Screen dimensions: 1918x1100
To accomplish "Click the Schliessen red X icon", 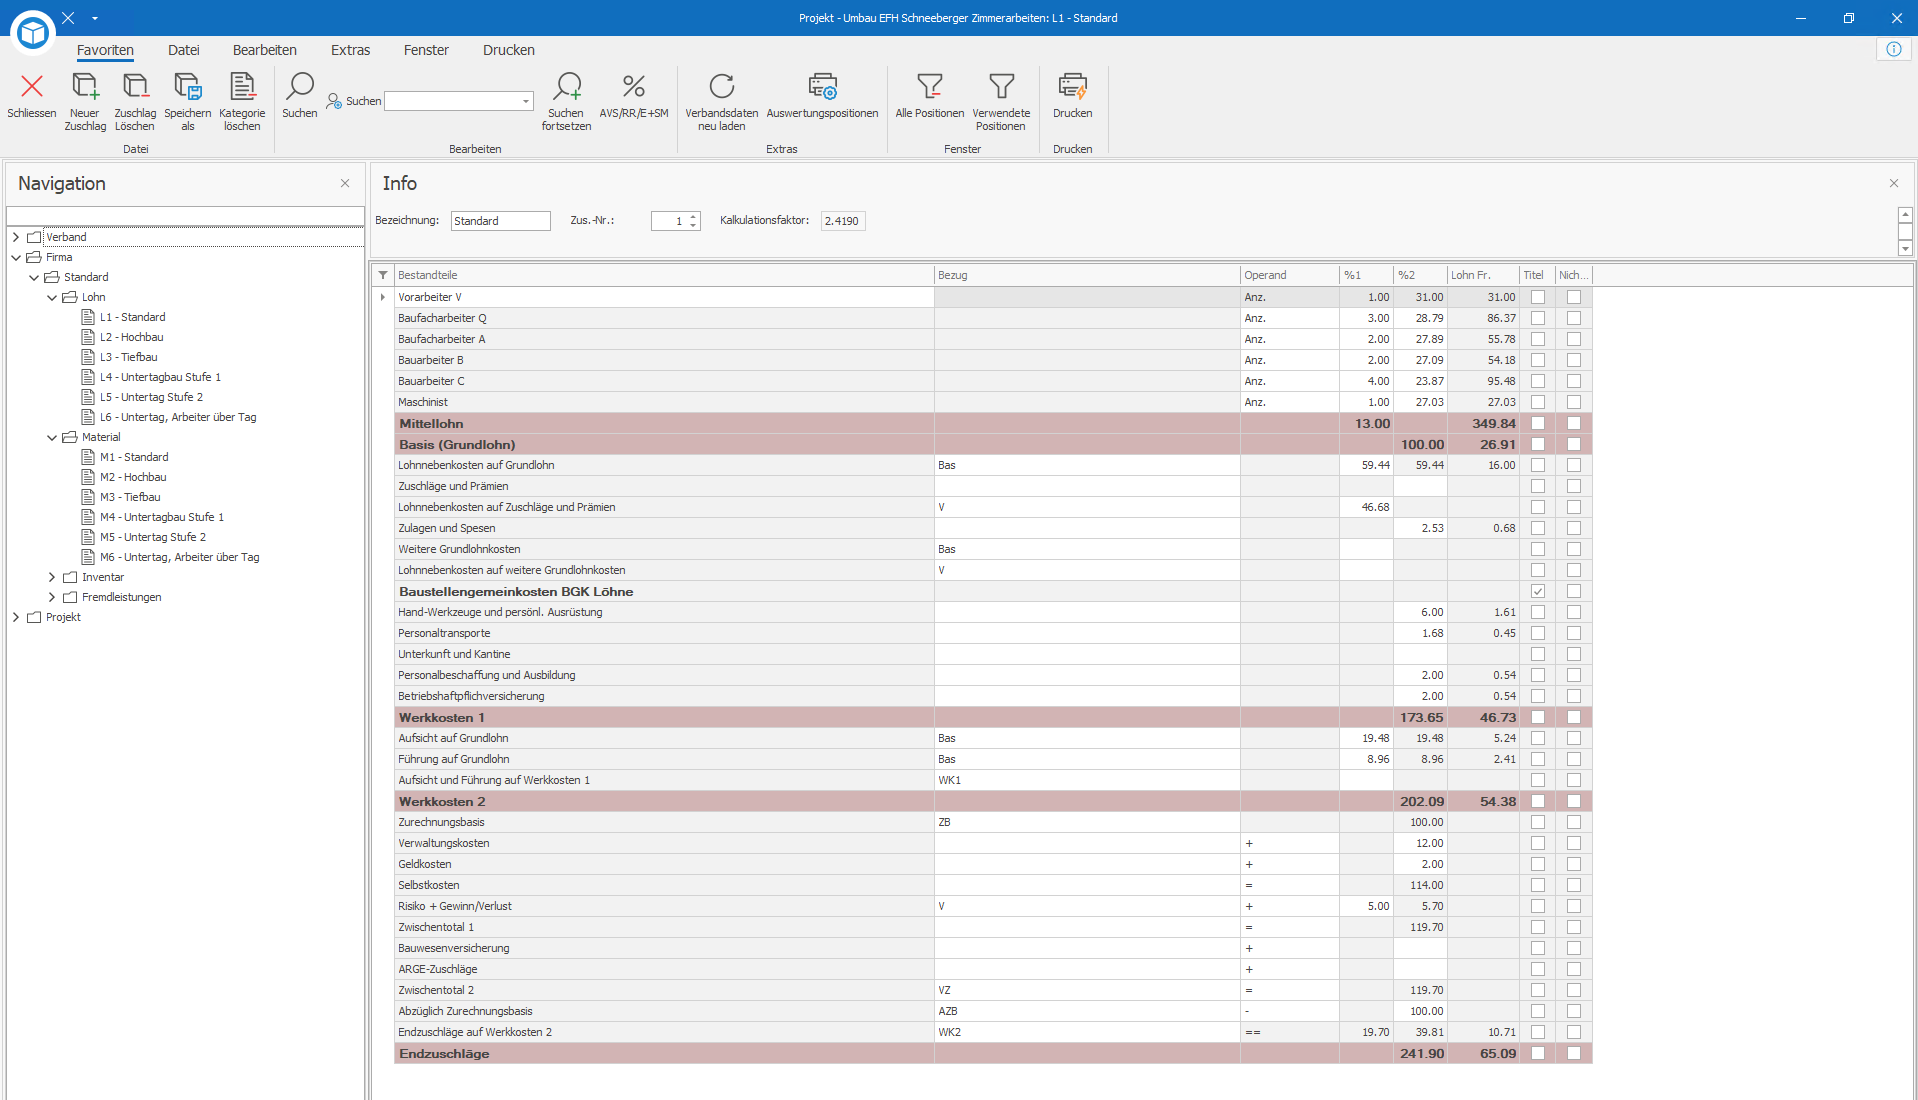I will tap(32, 87).
